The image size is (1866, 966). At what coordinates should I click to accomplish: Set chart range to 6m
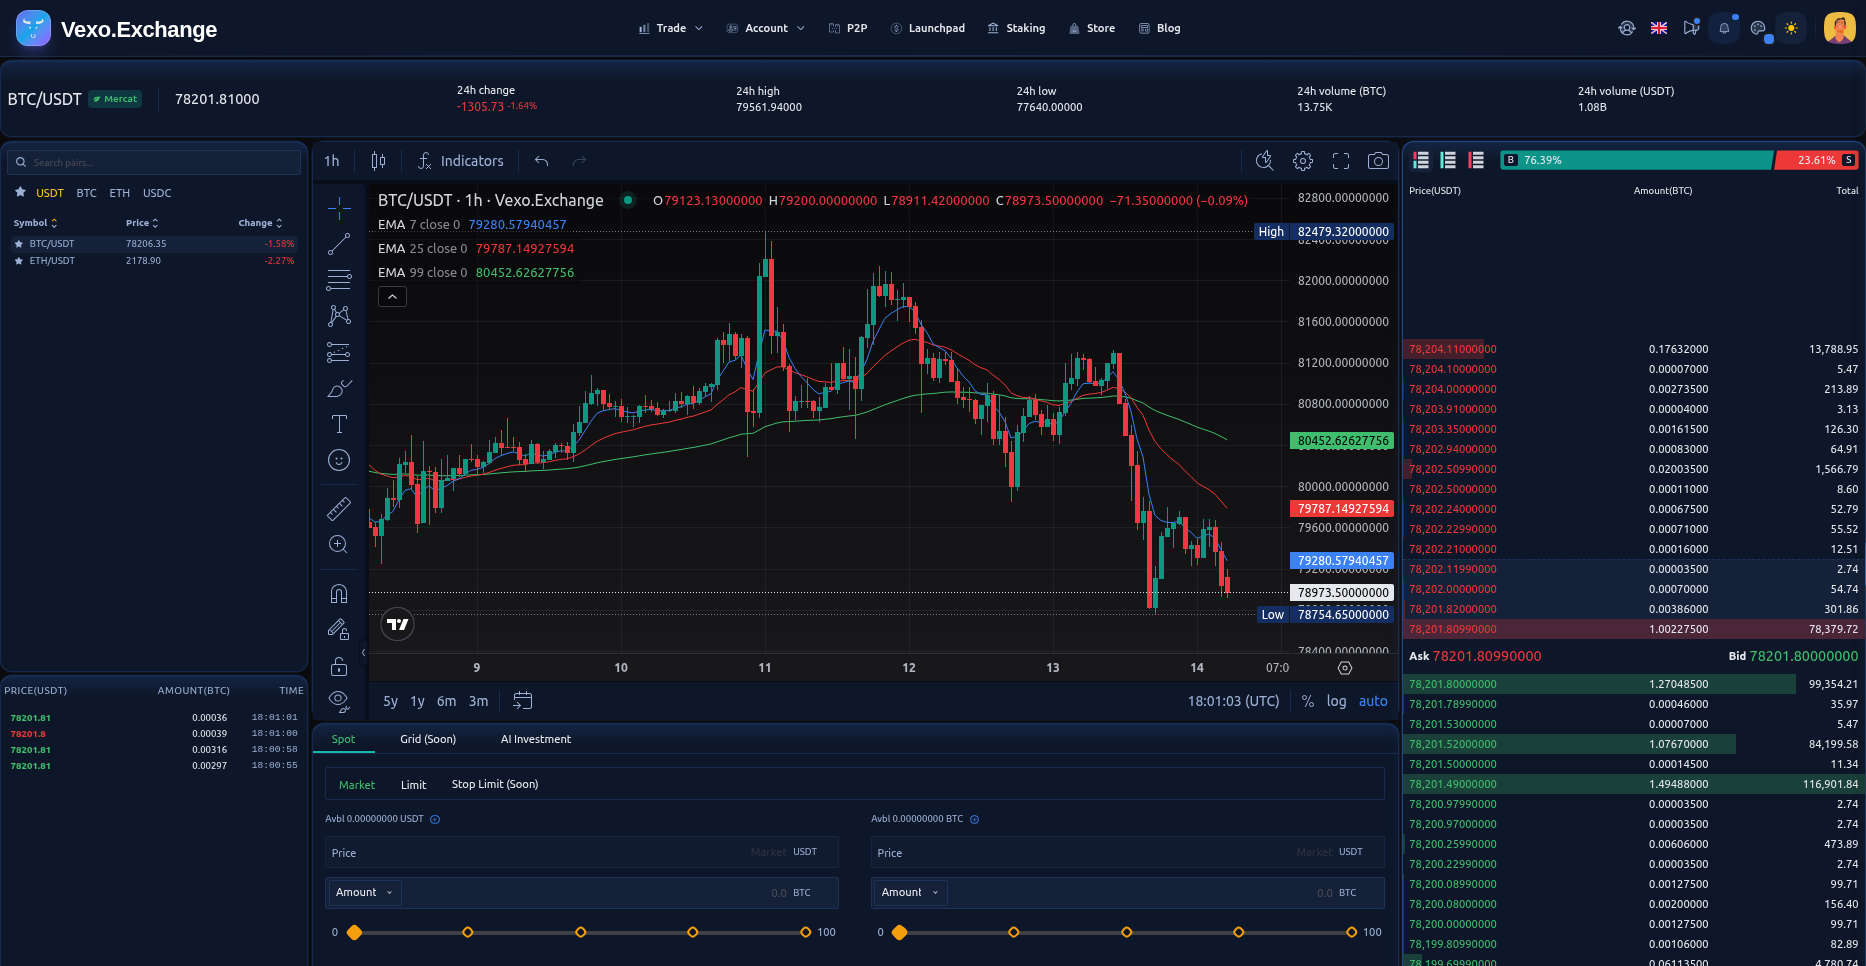coord(446,701)
